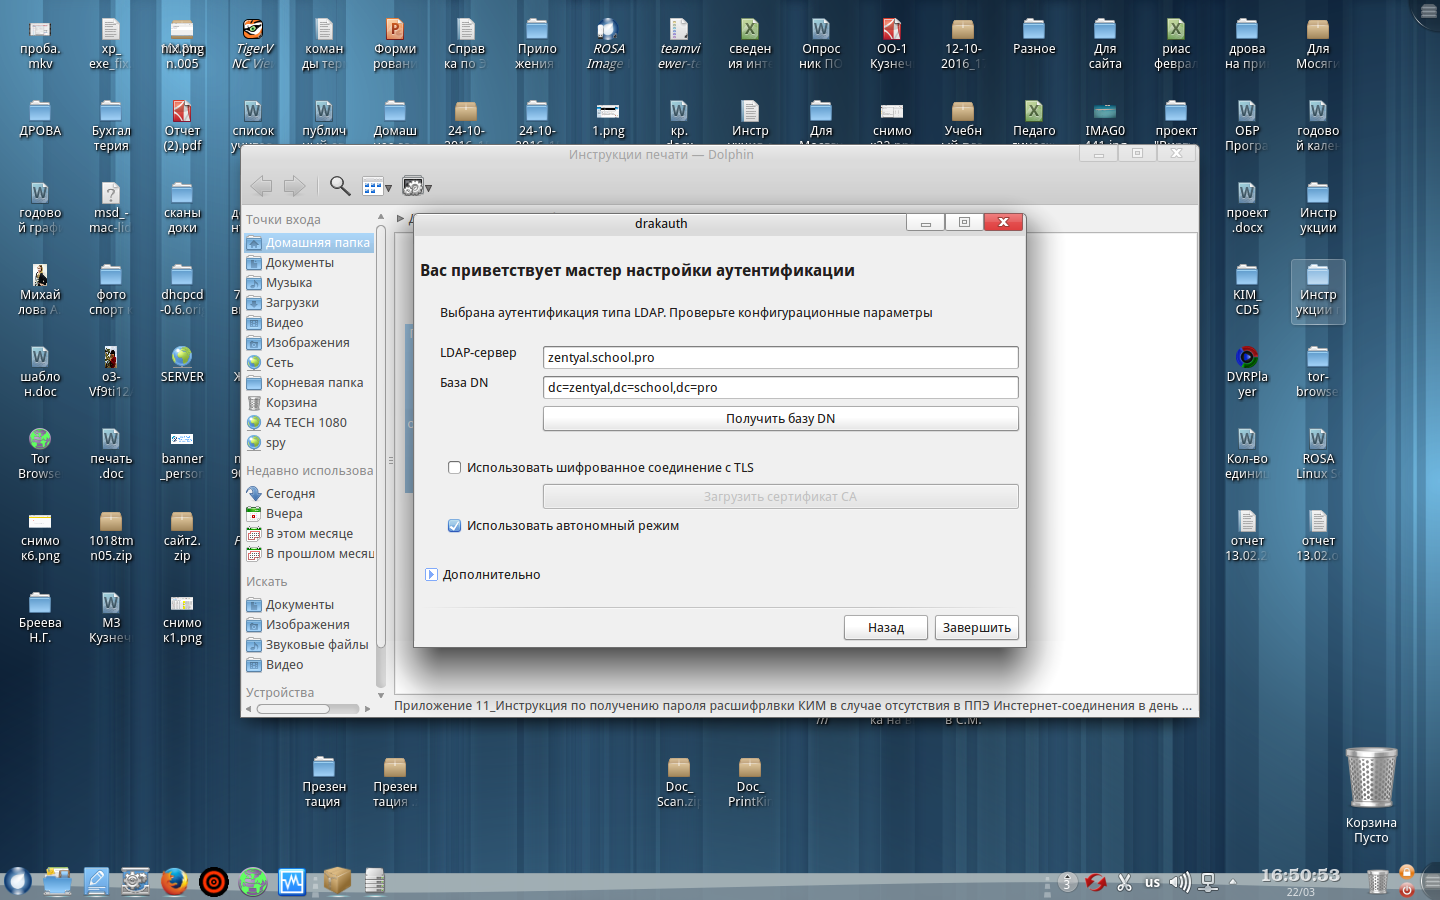Expand the Dolphin breadcrumb arrow
The width and height of the screenshot is (1440, 900).
[x=400, y=218]
